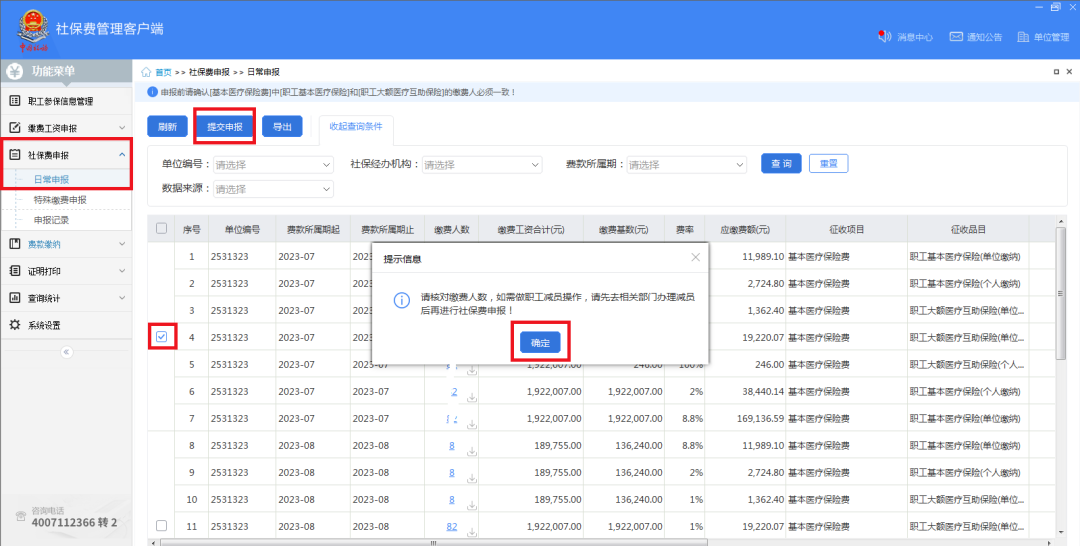
Task: Expand the 查询统计 menu chevron
Action: pos(122,297)
